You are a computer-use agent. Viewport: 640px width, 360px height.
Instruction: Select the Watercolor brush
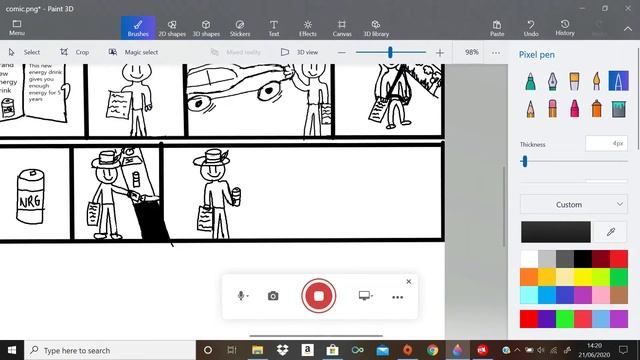596,81
